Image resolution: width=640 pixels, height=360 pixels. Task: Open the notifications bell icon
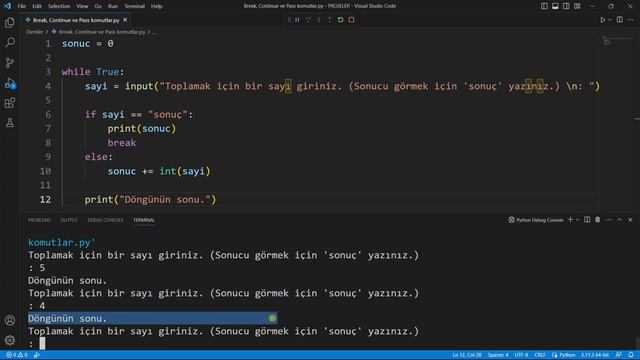[631, 355]
